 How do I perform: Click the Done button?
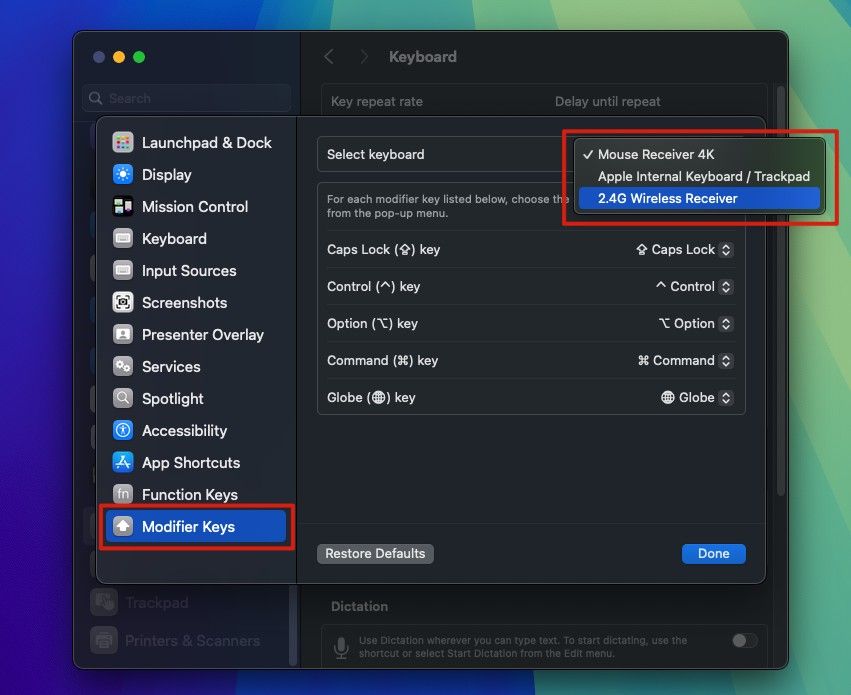714,553
